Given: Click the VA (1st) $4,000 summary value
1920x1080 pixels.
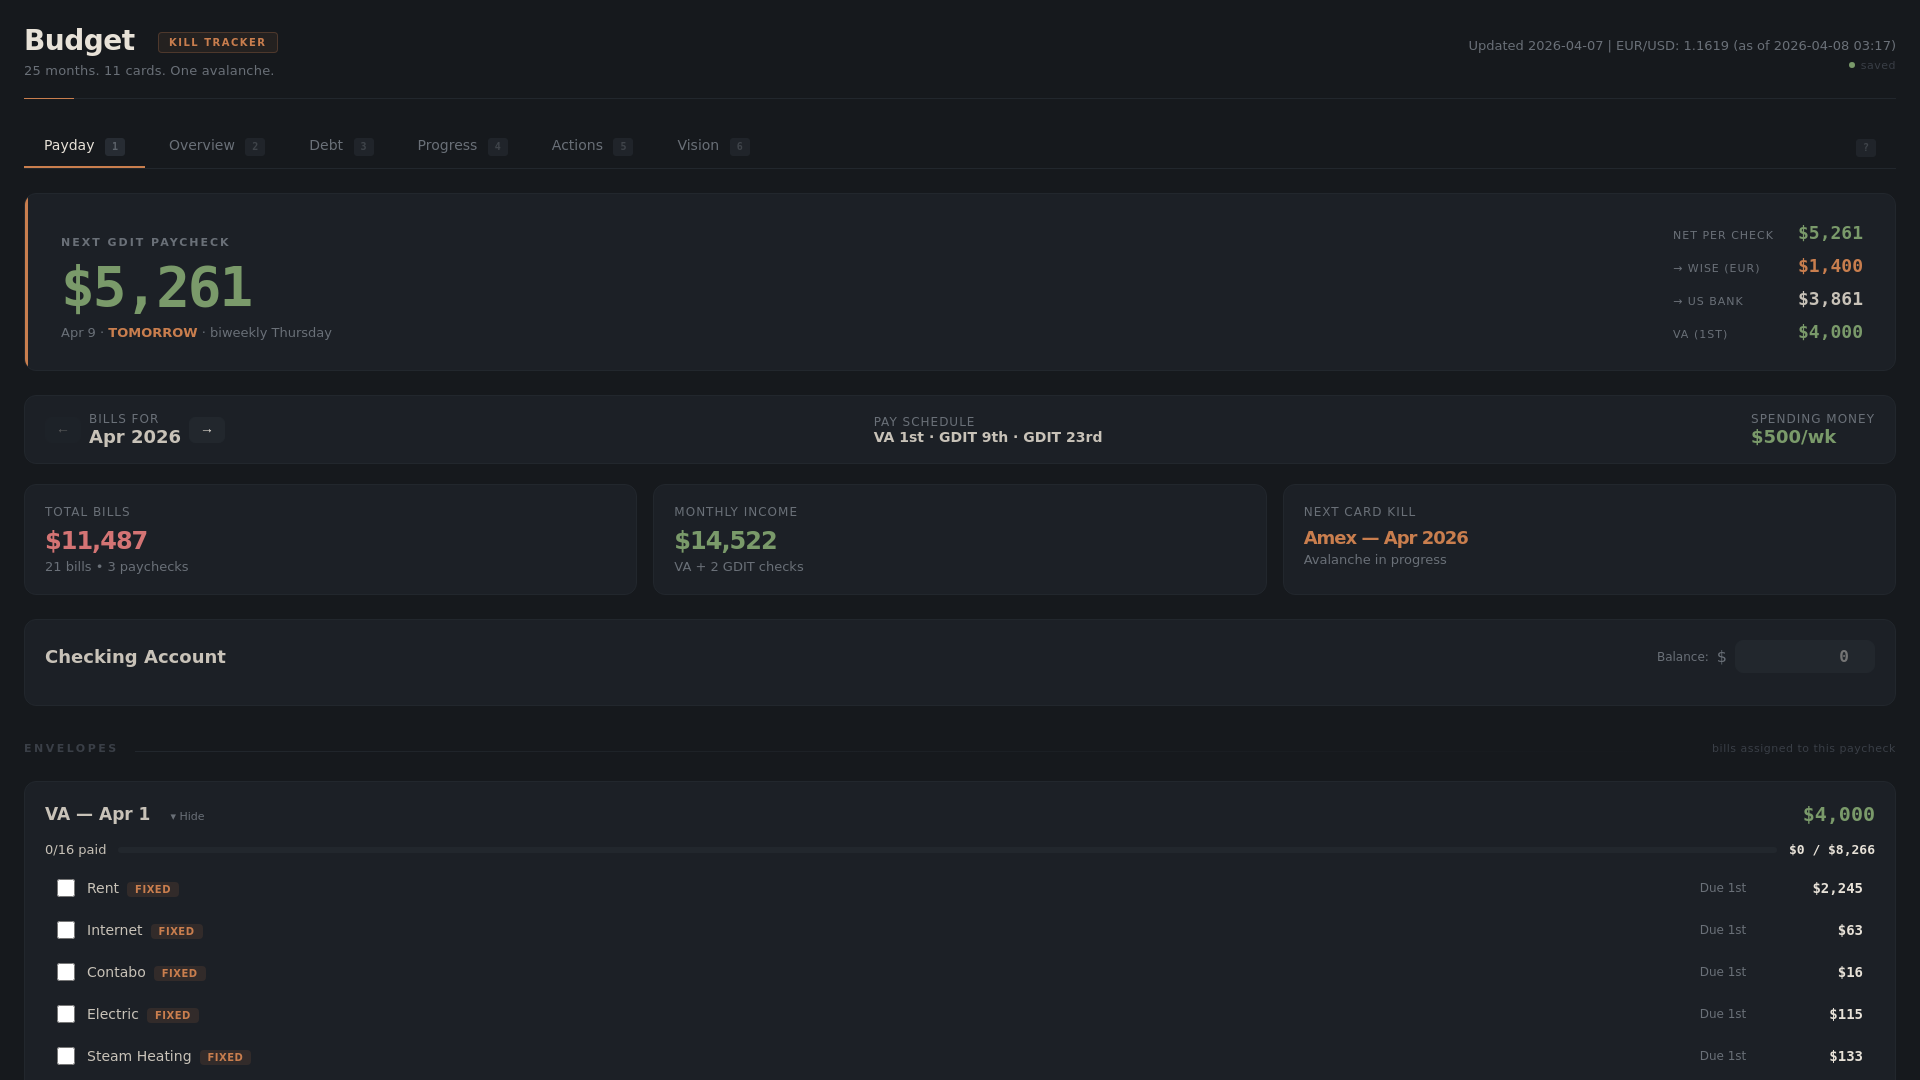Looking at the screenshot, I should [x=1830, y=332].
